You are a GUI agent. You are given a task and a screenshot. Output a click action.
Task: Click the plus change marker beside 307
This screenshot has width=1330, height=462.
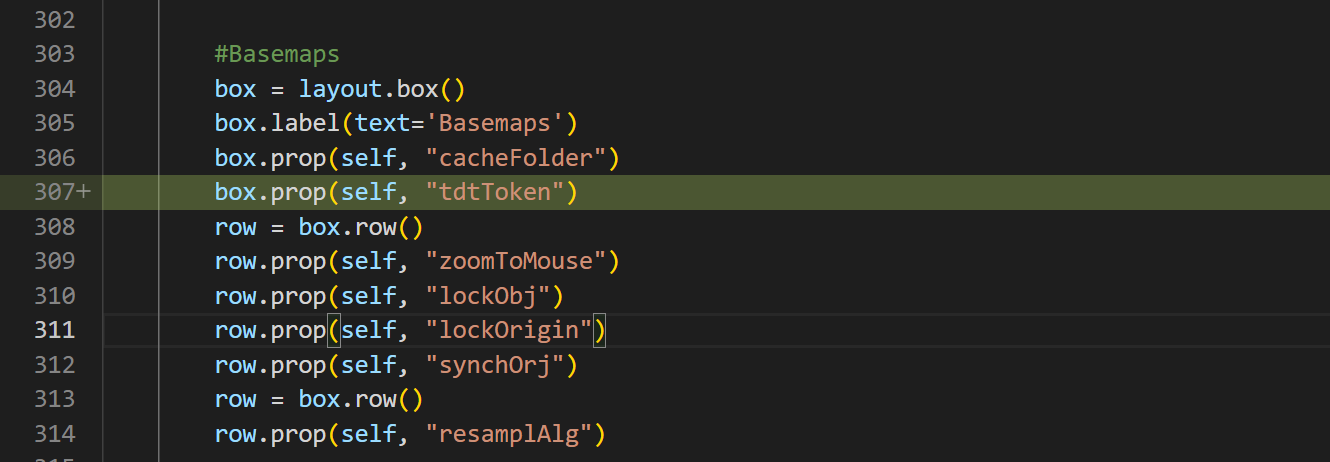pos(84,192)
